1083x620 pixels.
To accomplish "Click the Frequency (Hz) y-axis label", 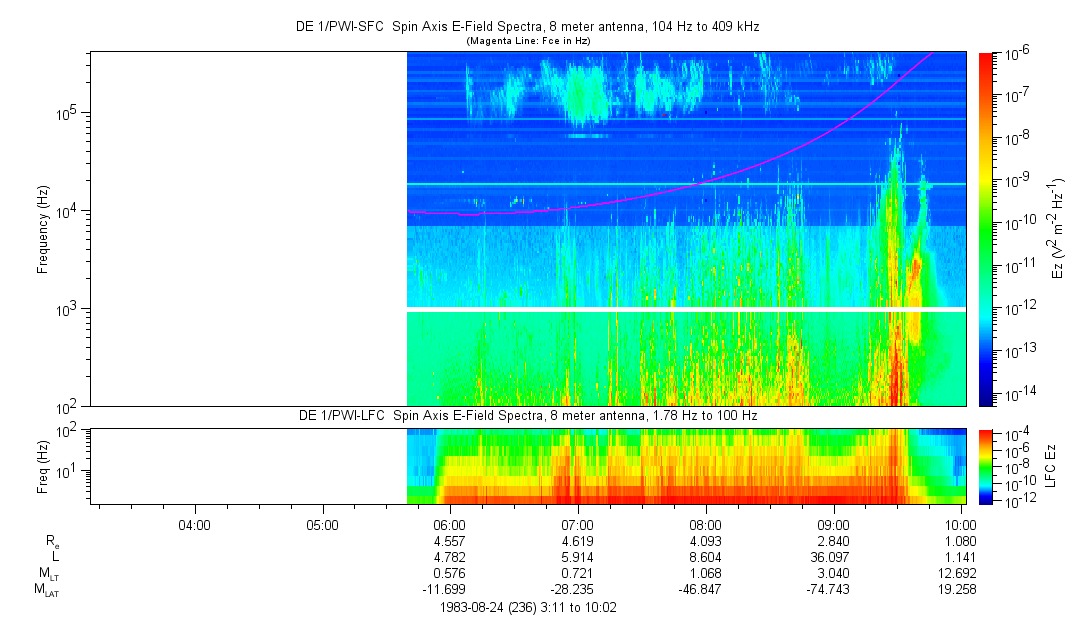I will tap(42, 229).
